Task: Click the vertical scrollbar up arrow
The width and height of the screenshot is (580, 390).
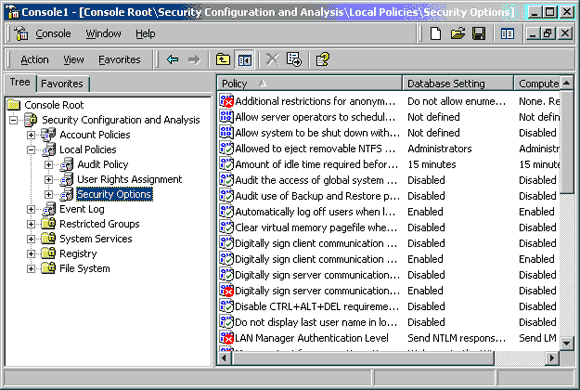Action: pos(566,83)
